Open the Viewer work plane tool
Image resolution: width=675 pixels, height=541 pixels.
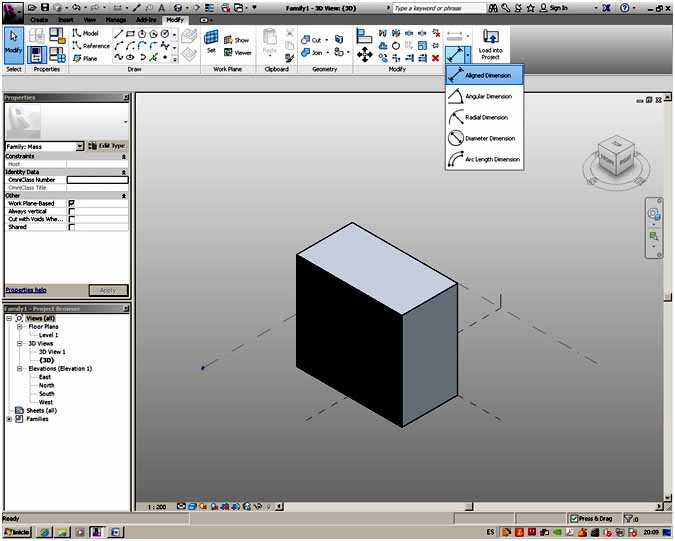click(x=238, y=53)
